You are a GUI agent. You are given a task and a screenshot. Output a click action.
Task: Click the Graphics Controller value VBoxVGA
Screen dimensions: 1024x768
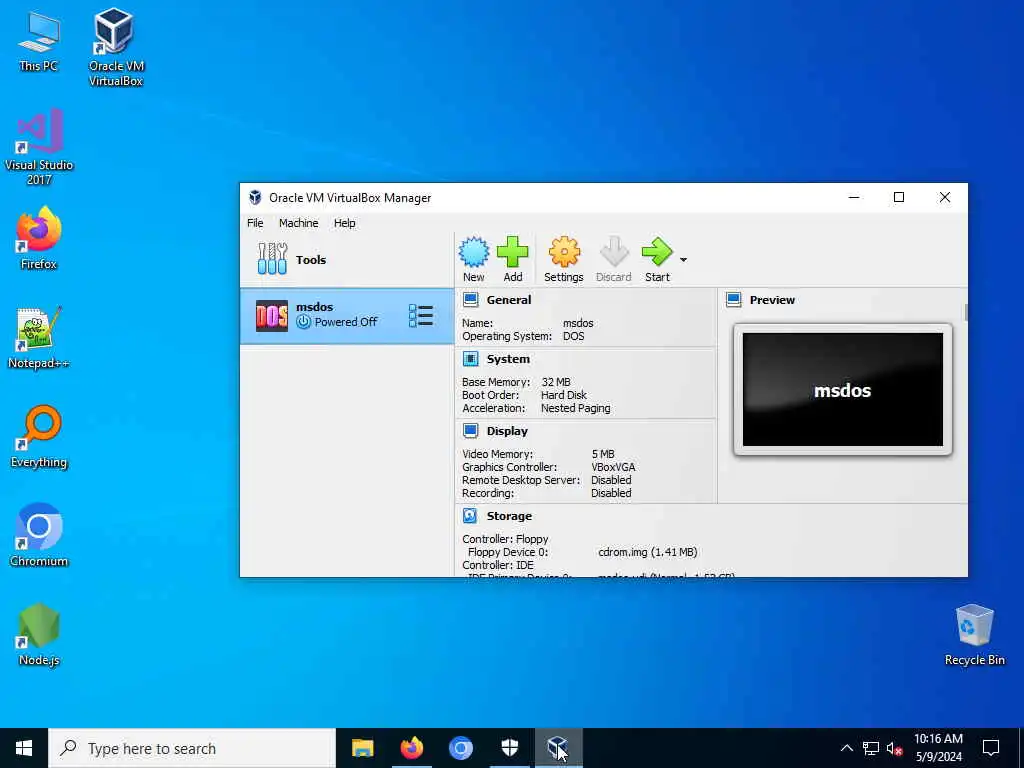click(613, 467)
